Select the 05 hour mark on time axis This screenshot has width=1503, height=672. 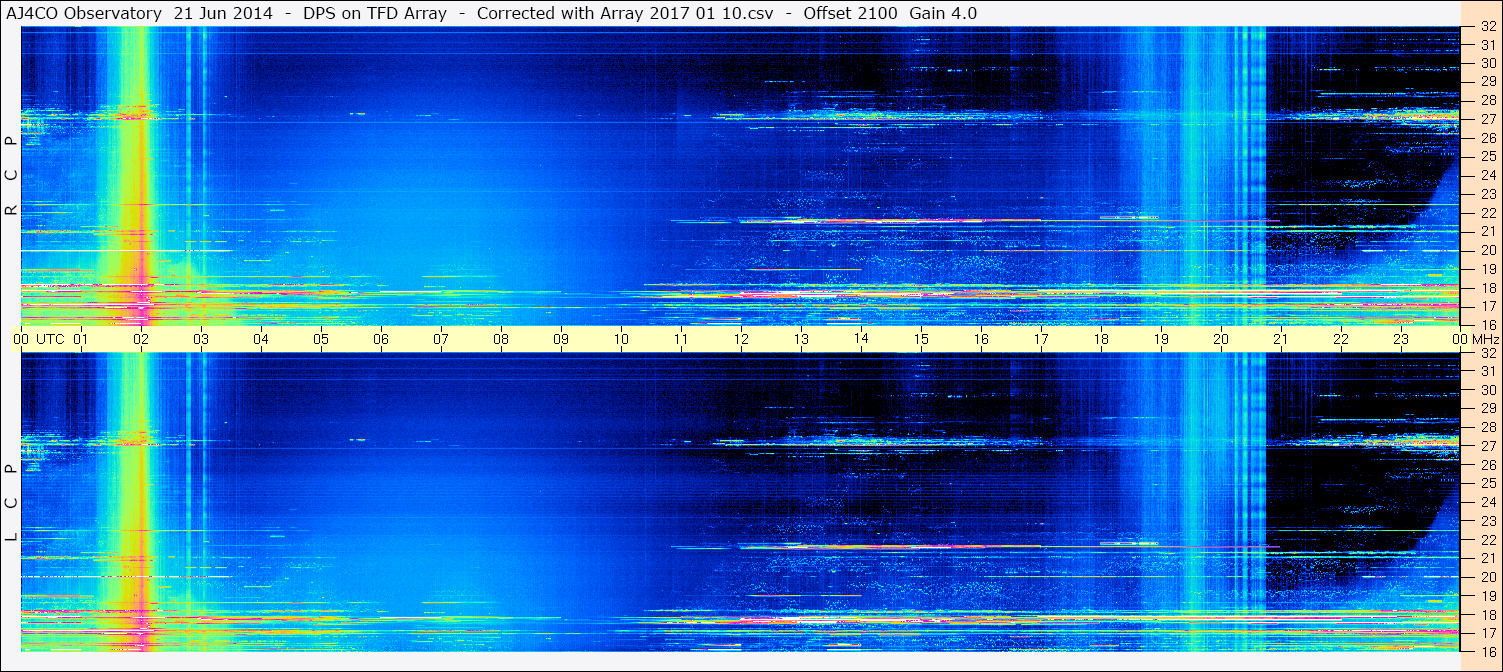(321, 339)
